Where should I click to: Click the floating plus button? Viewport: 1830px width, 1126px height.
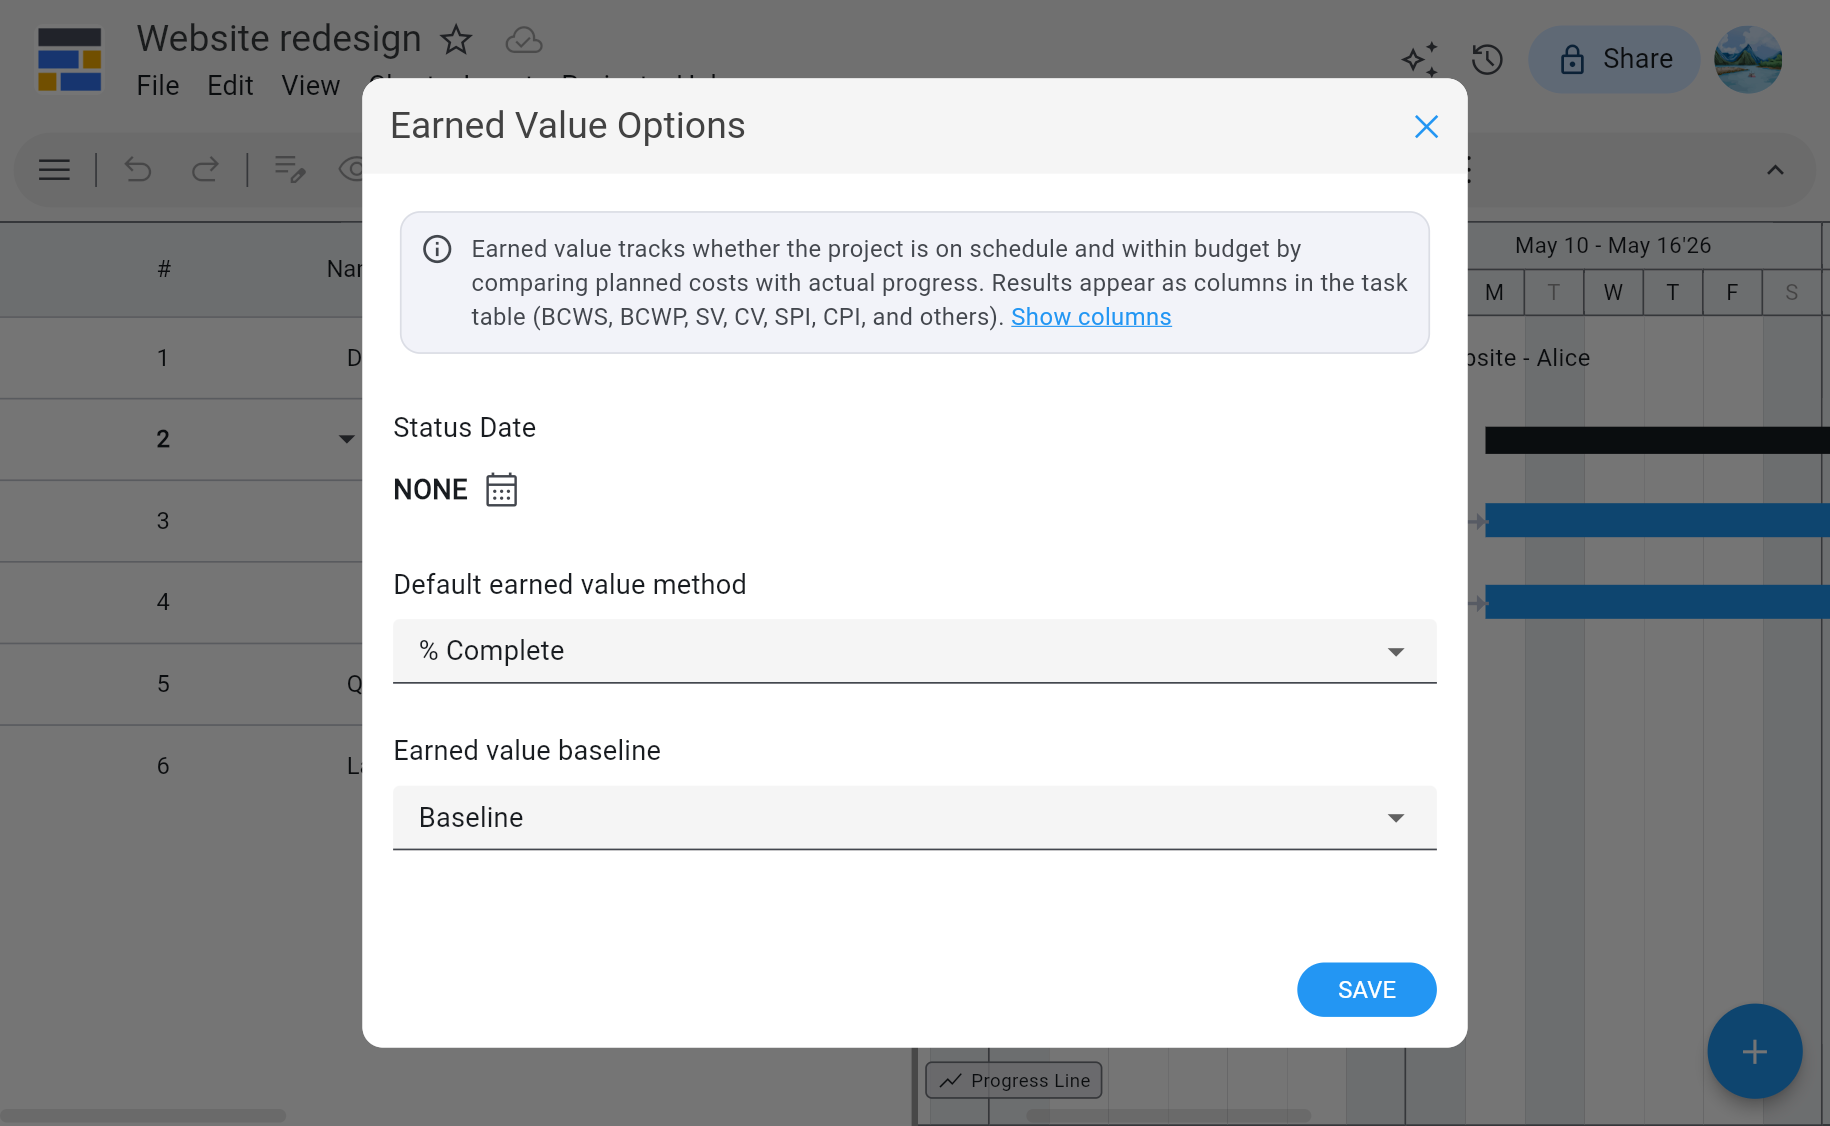[1754, 1051]
